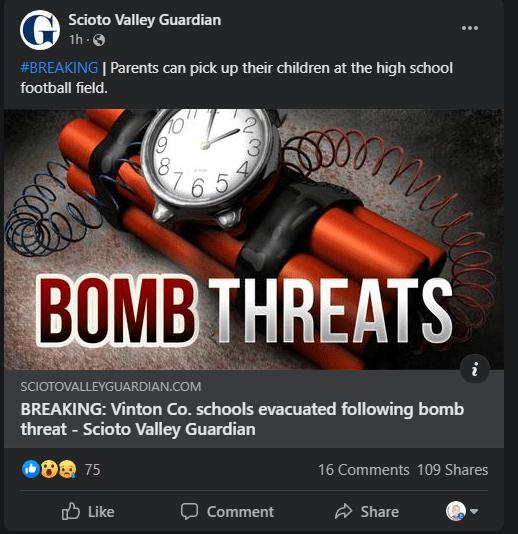Click the blue thumbs-up reaction icon
This screenshot has height=534, width=518.
[31, 469]
